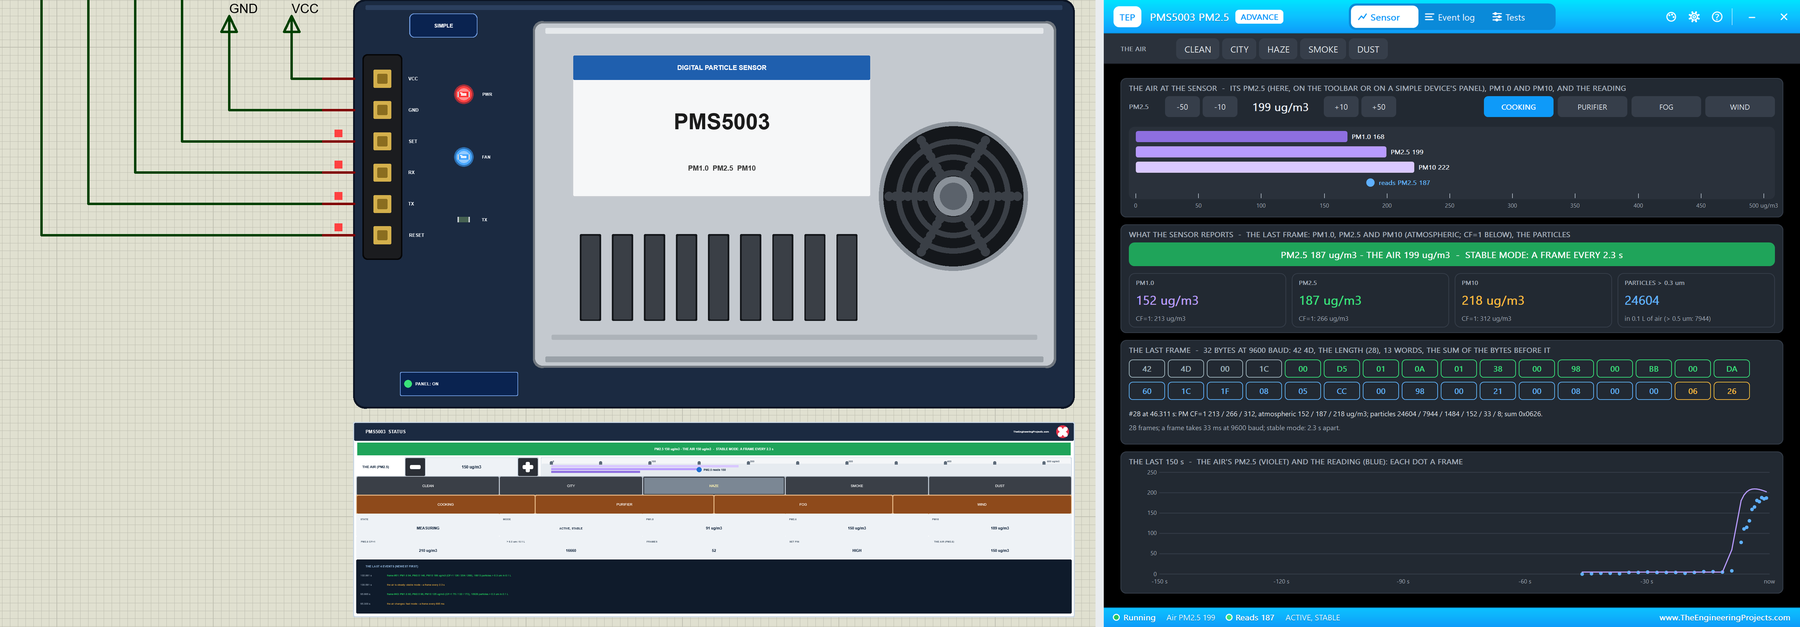Viewport: 1800px width, 627px height.
Task: Decrease air PM2.5 with status minus button
Action: (415, 467)
